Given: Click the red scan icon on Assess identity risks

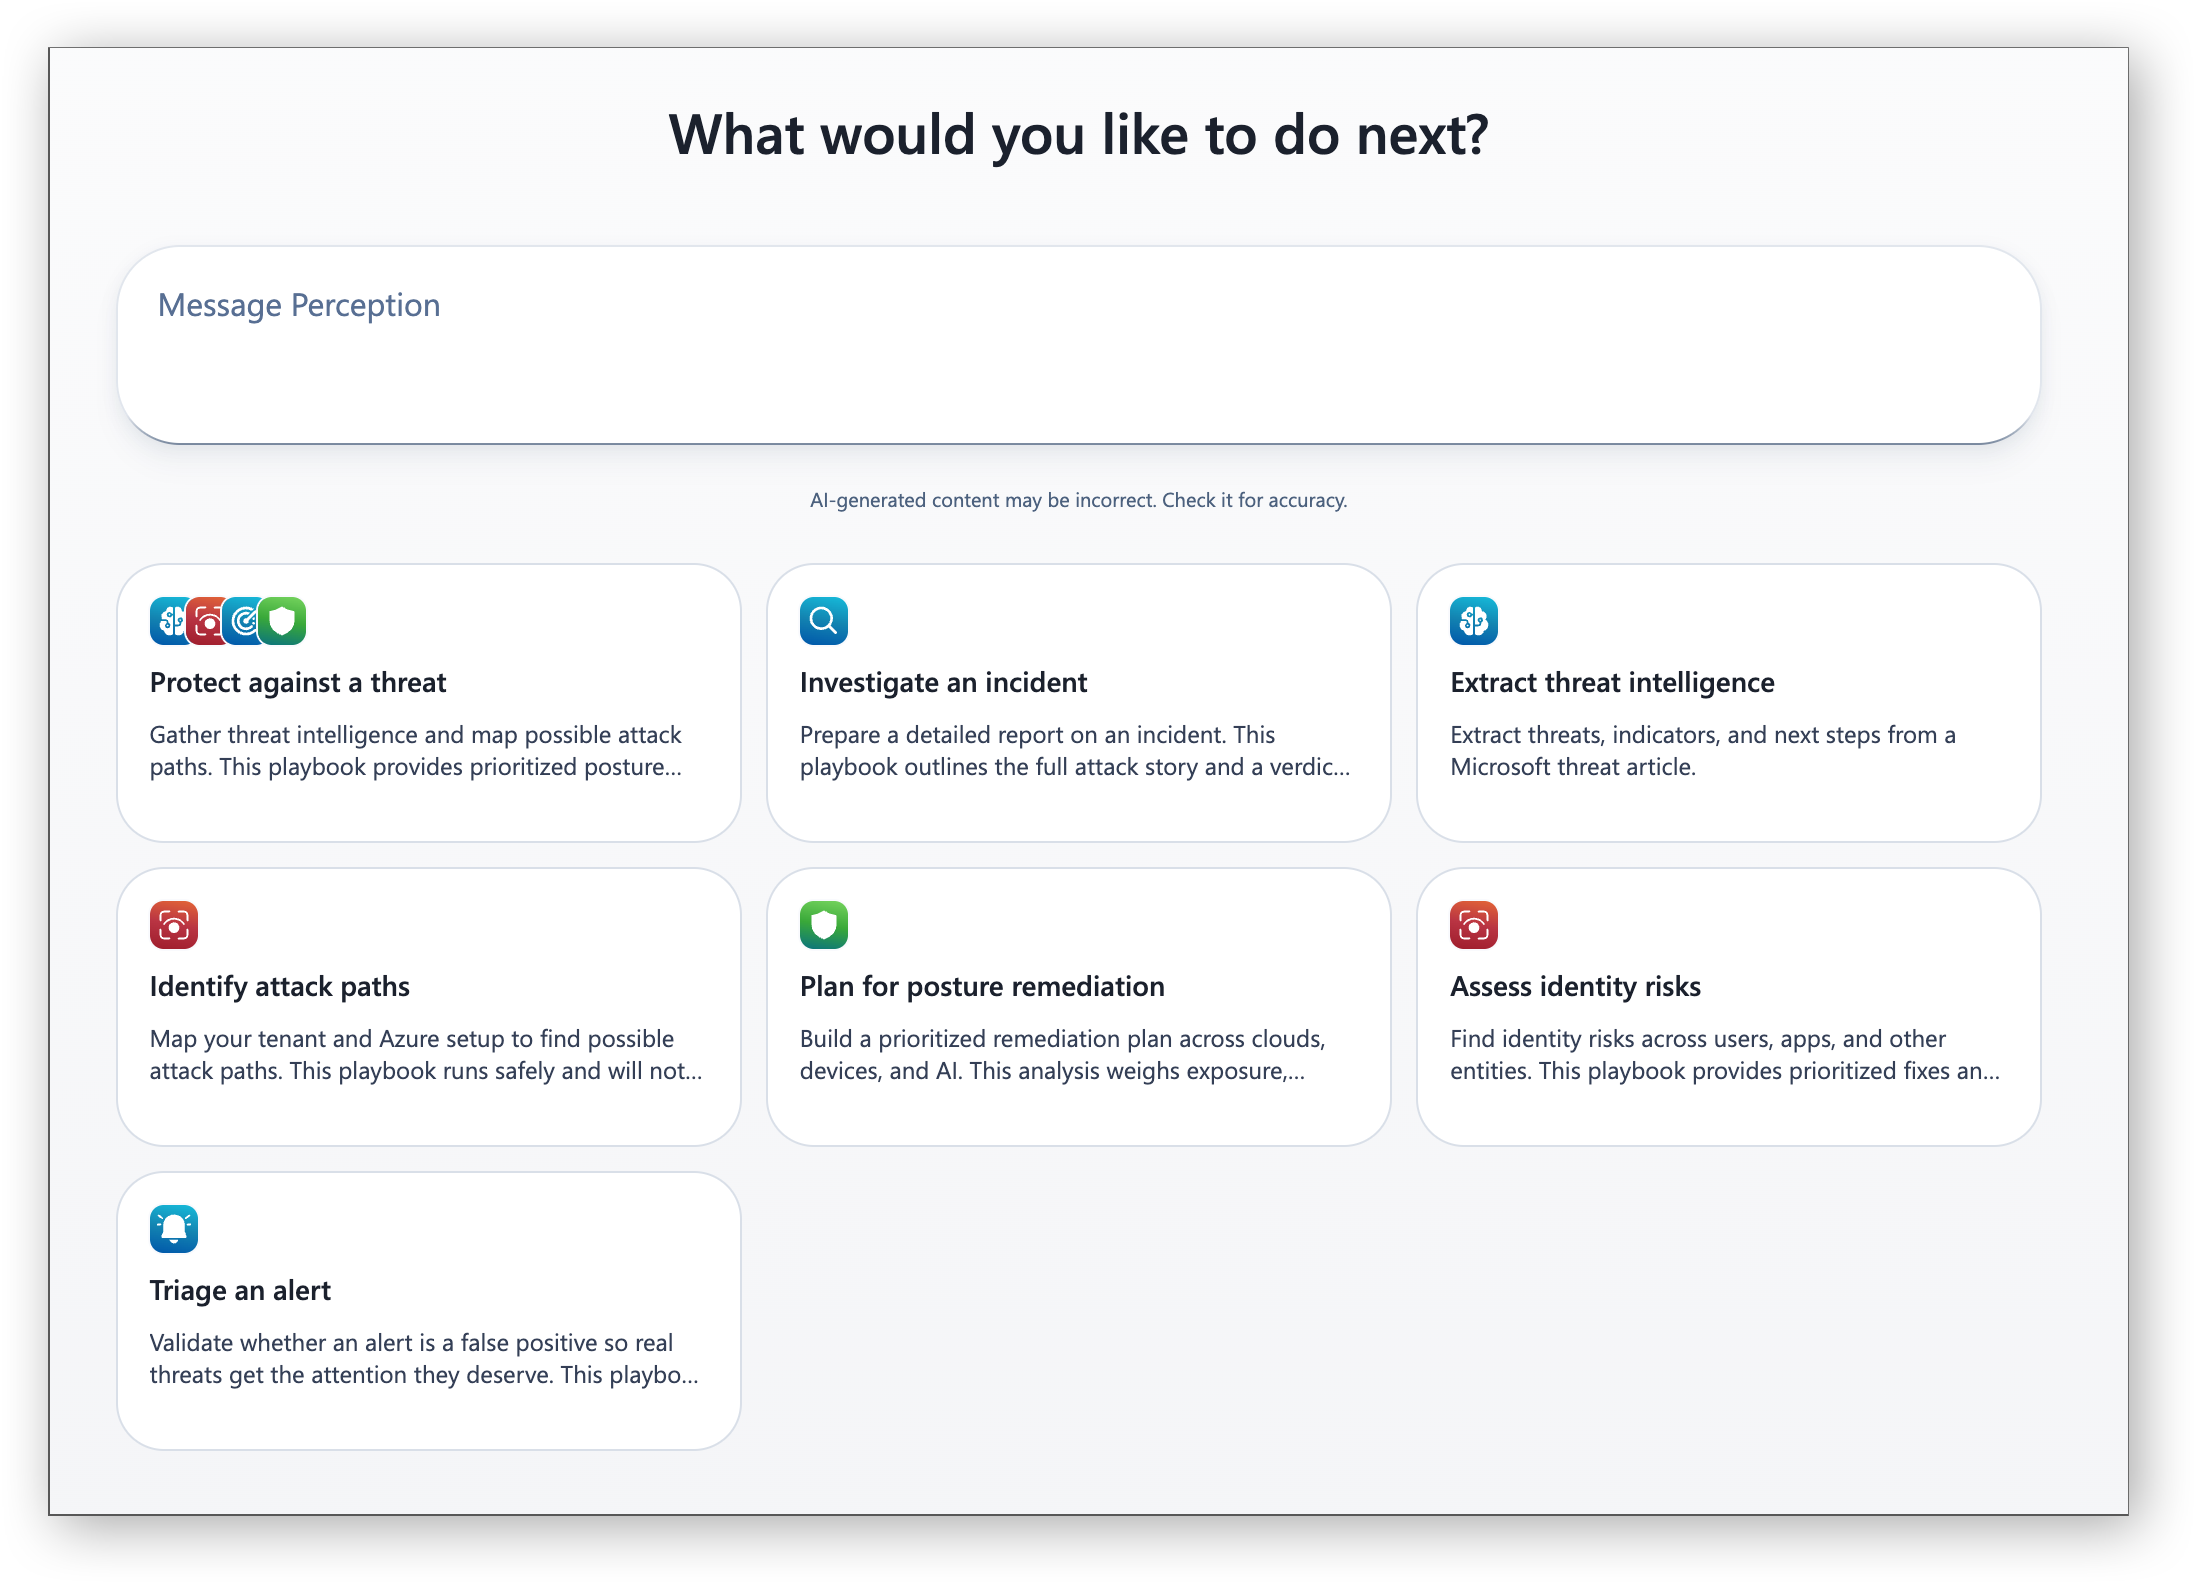Looking at the screenshot, I should coord(1474,925).
